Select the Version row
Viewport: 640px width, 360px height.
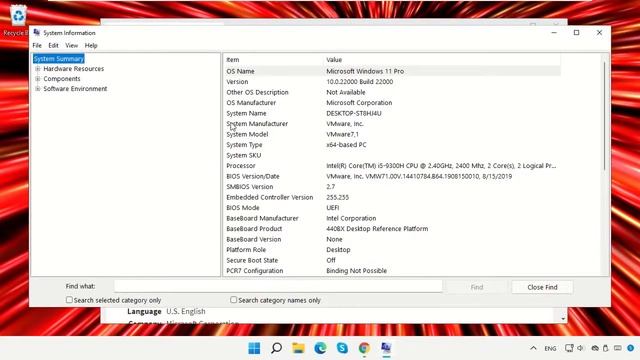[x=392, y=82]
